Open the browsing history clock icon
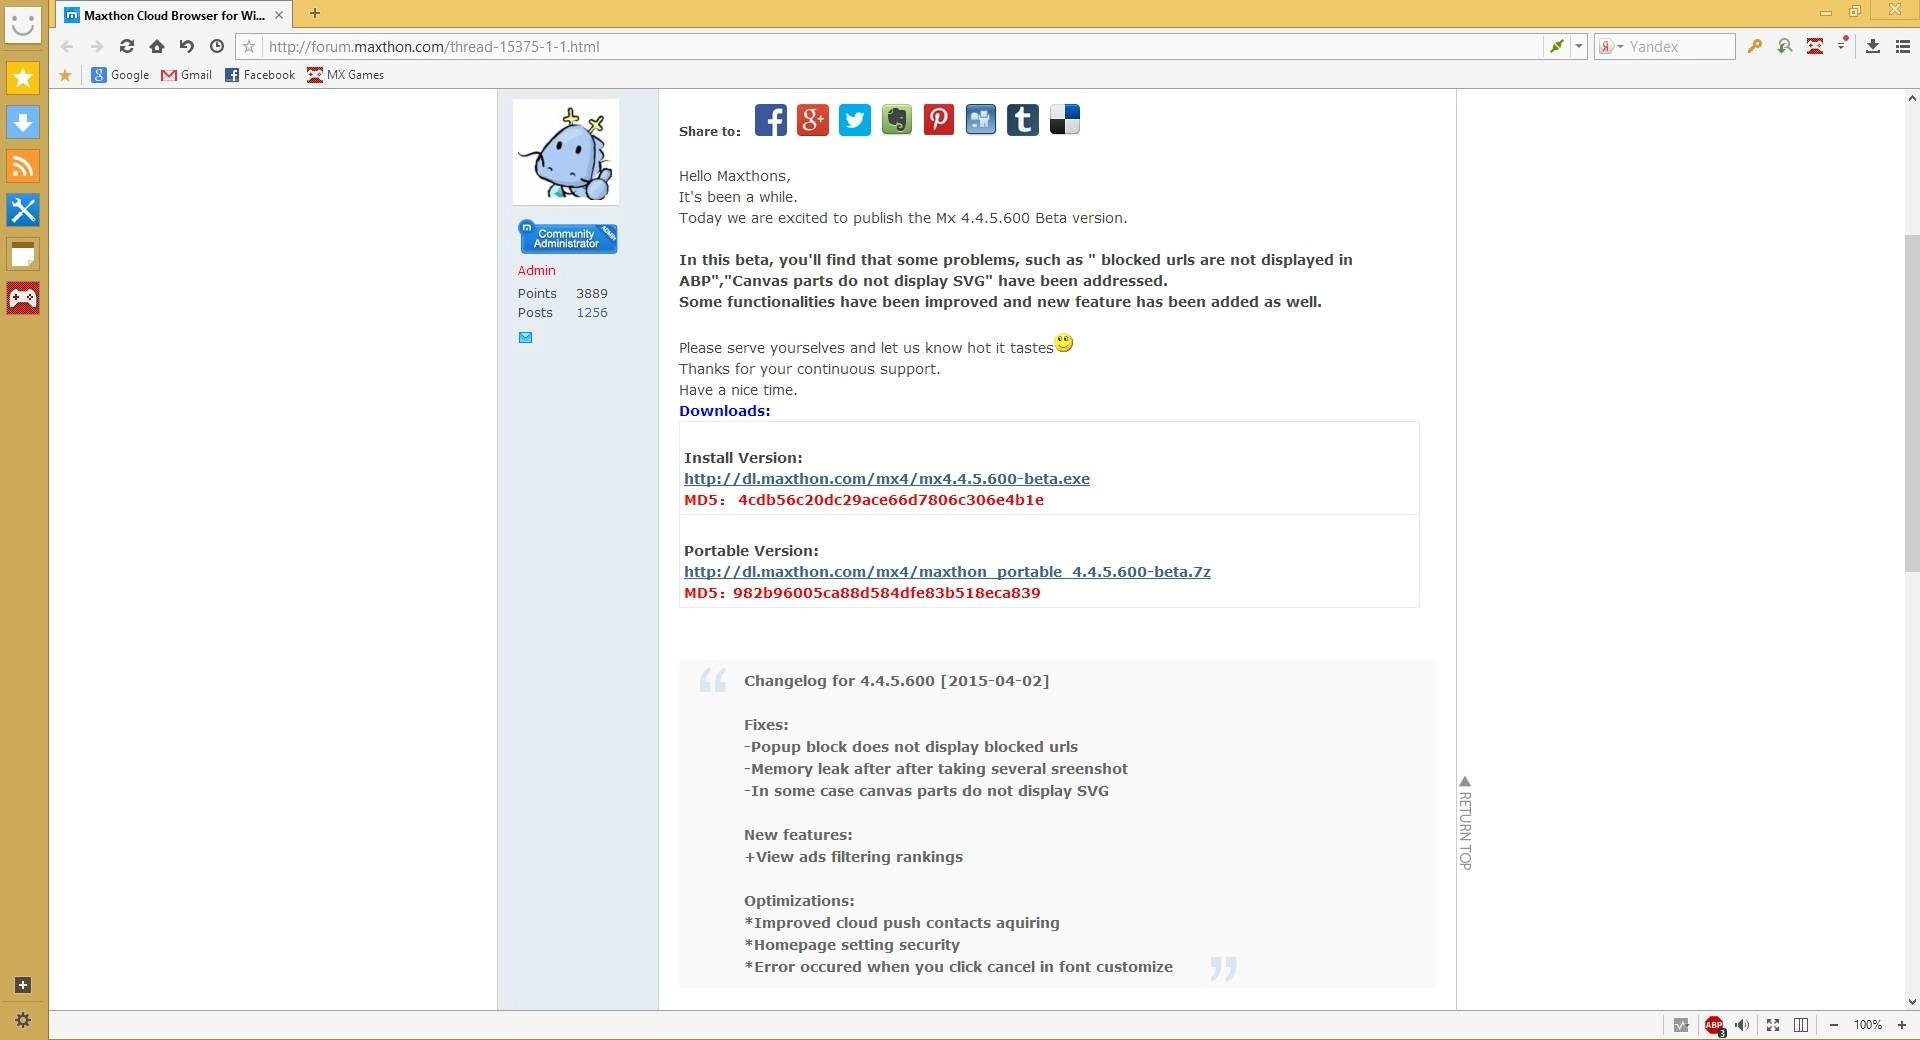1920x1040 pixels. coord(217,46)
